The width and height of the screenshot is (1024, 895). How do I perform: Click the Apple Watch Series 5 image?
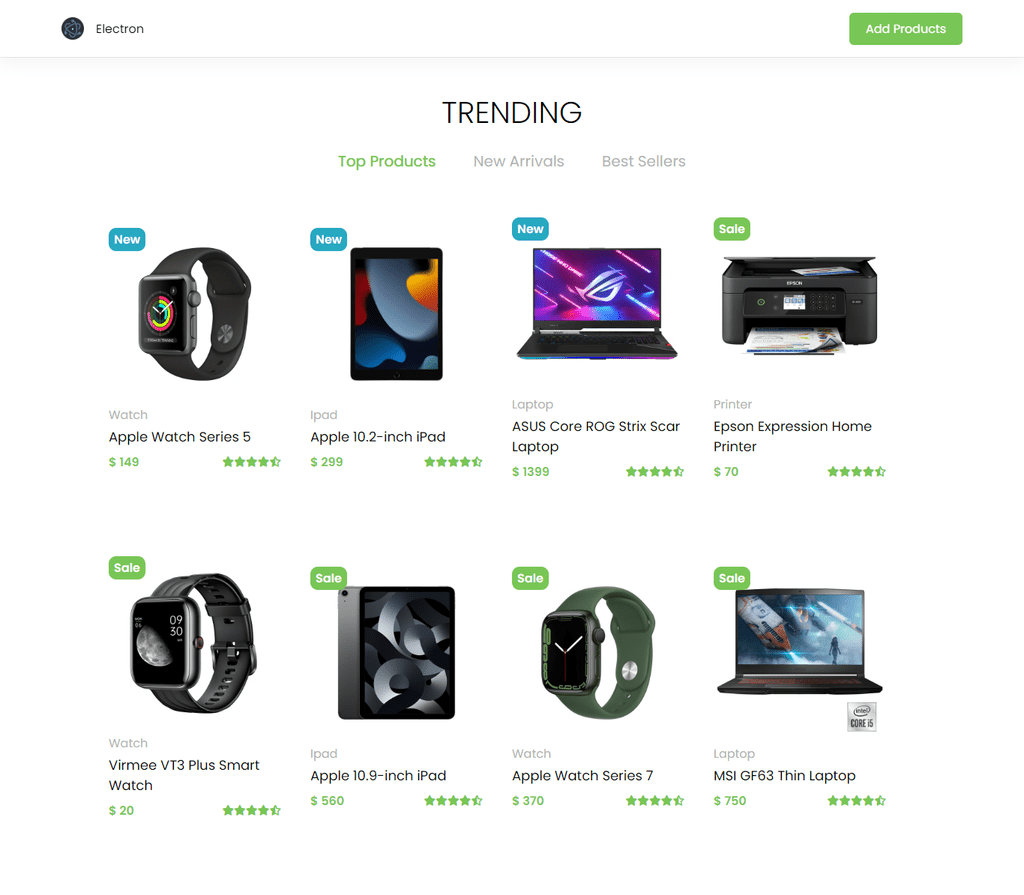[195, 314]
